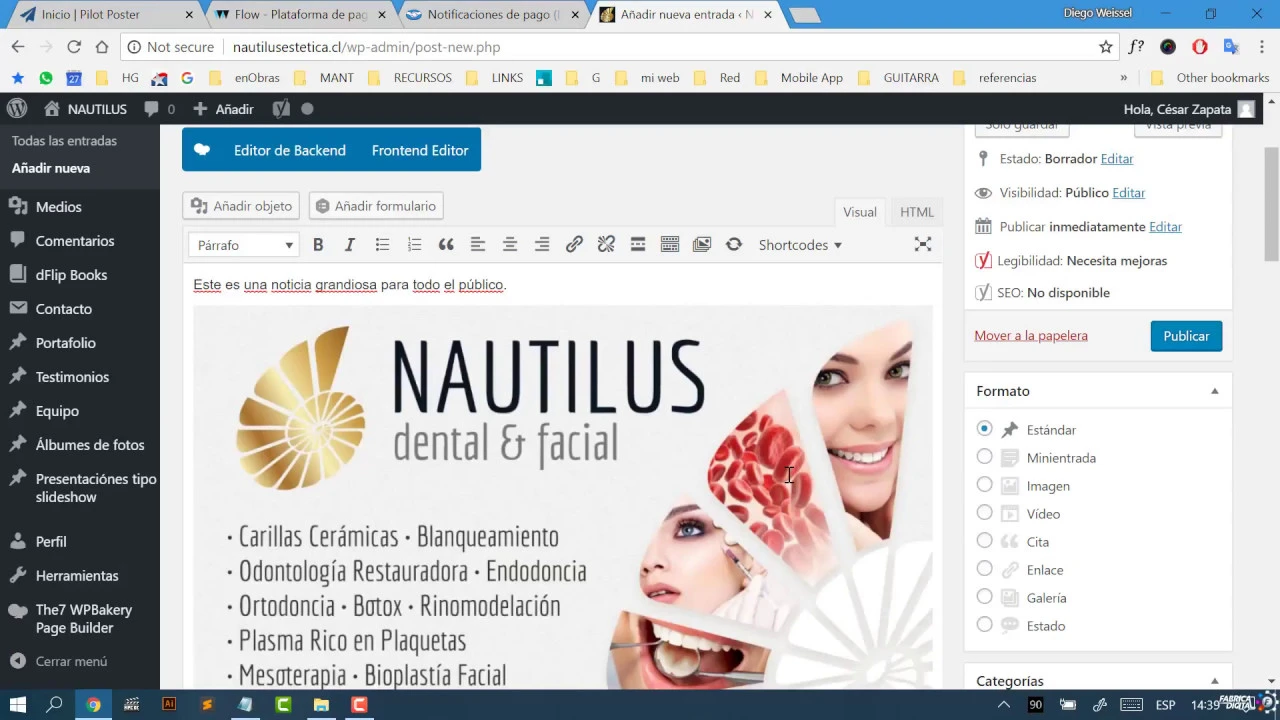The height and width of the screenshot is (720, 1280).
Task: Select the Minientrada post format
Action: point(985,456)
